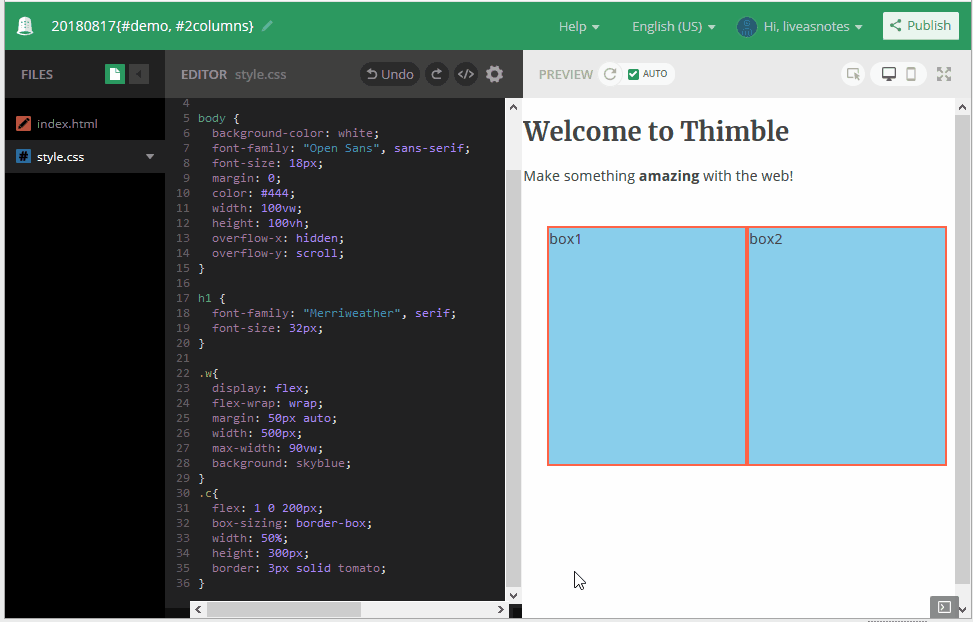Toggle the AUTO refresh checkbox
This screenshot has width=973, height=622.
point(633,74)
